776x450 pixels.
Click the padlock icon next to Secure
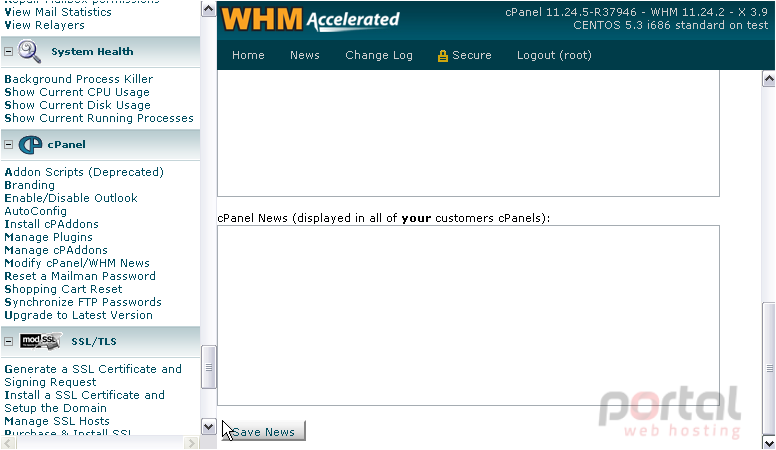(x=442, y=55)
